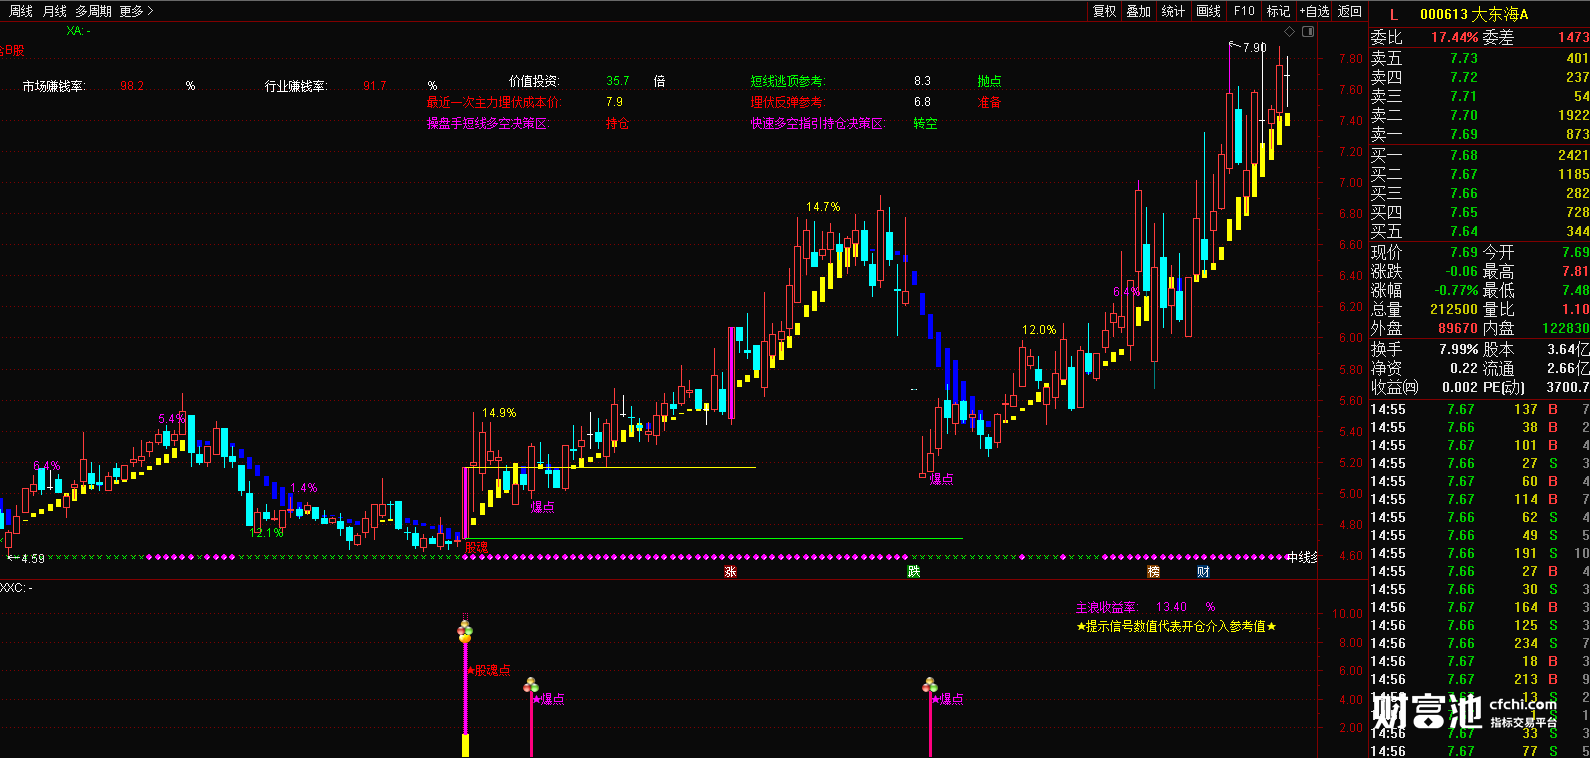The width and height of the screenshot is (1590, 758).
Task: Switch to the 周线 weekly chart period
Action: click(x=21, y=11)
